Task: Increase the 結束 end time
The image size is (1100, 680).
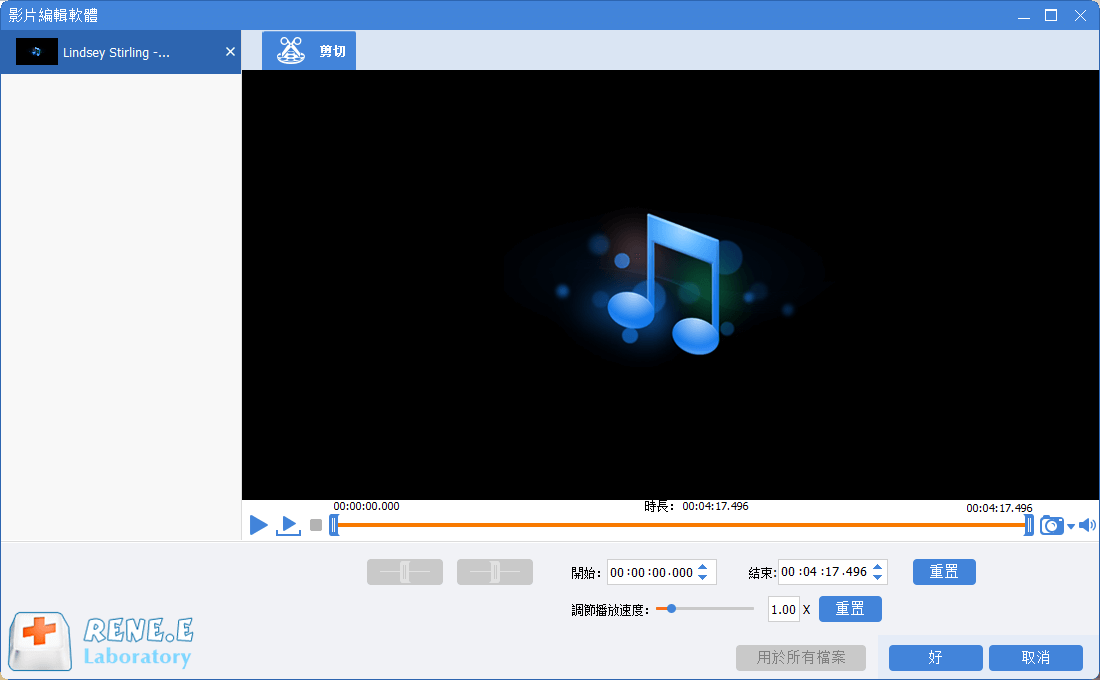Action: point(878,566)
